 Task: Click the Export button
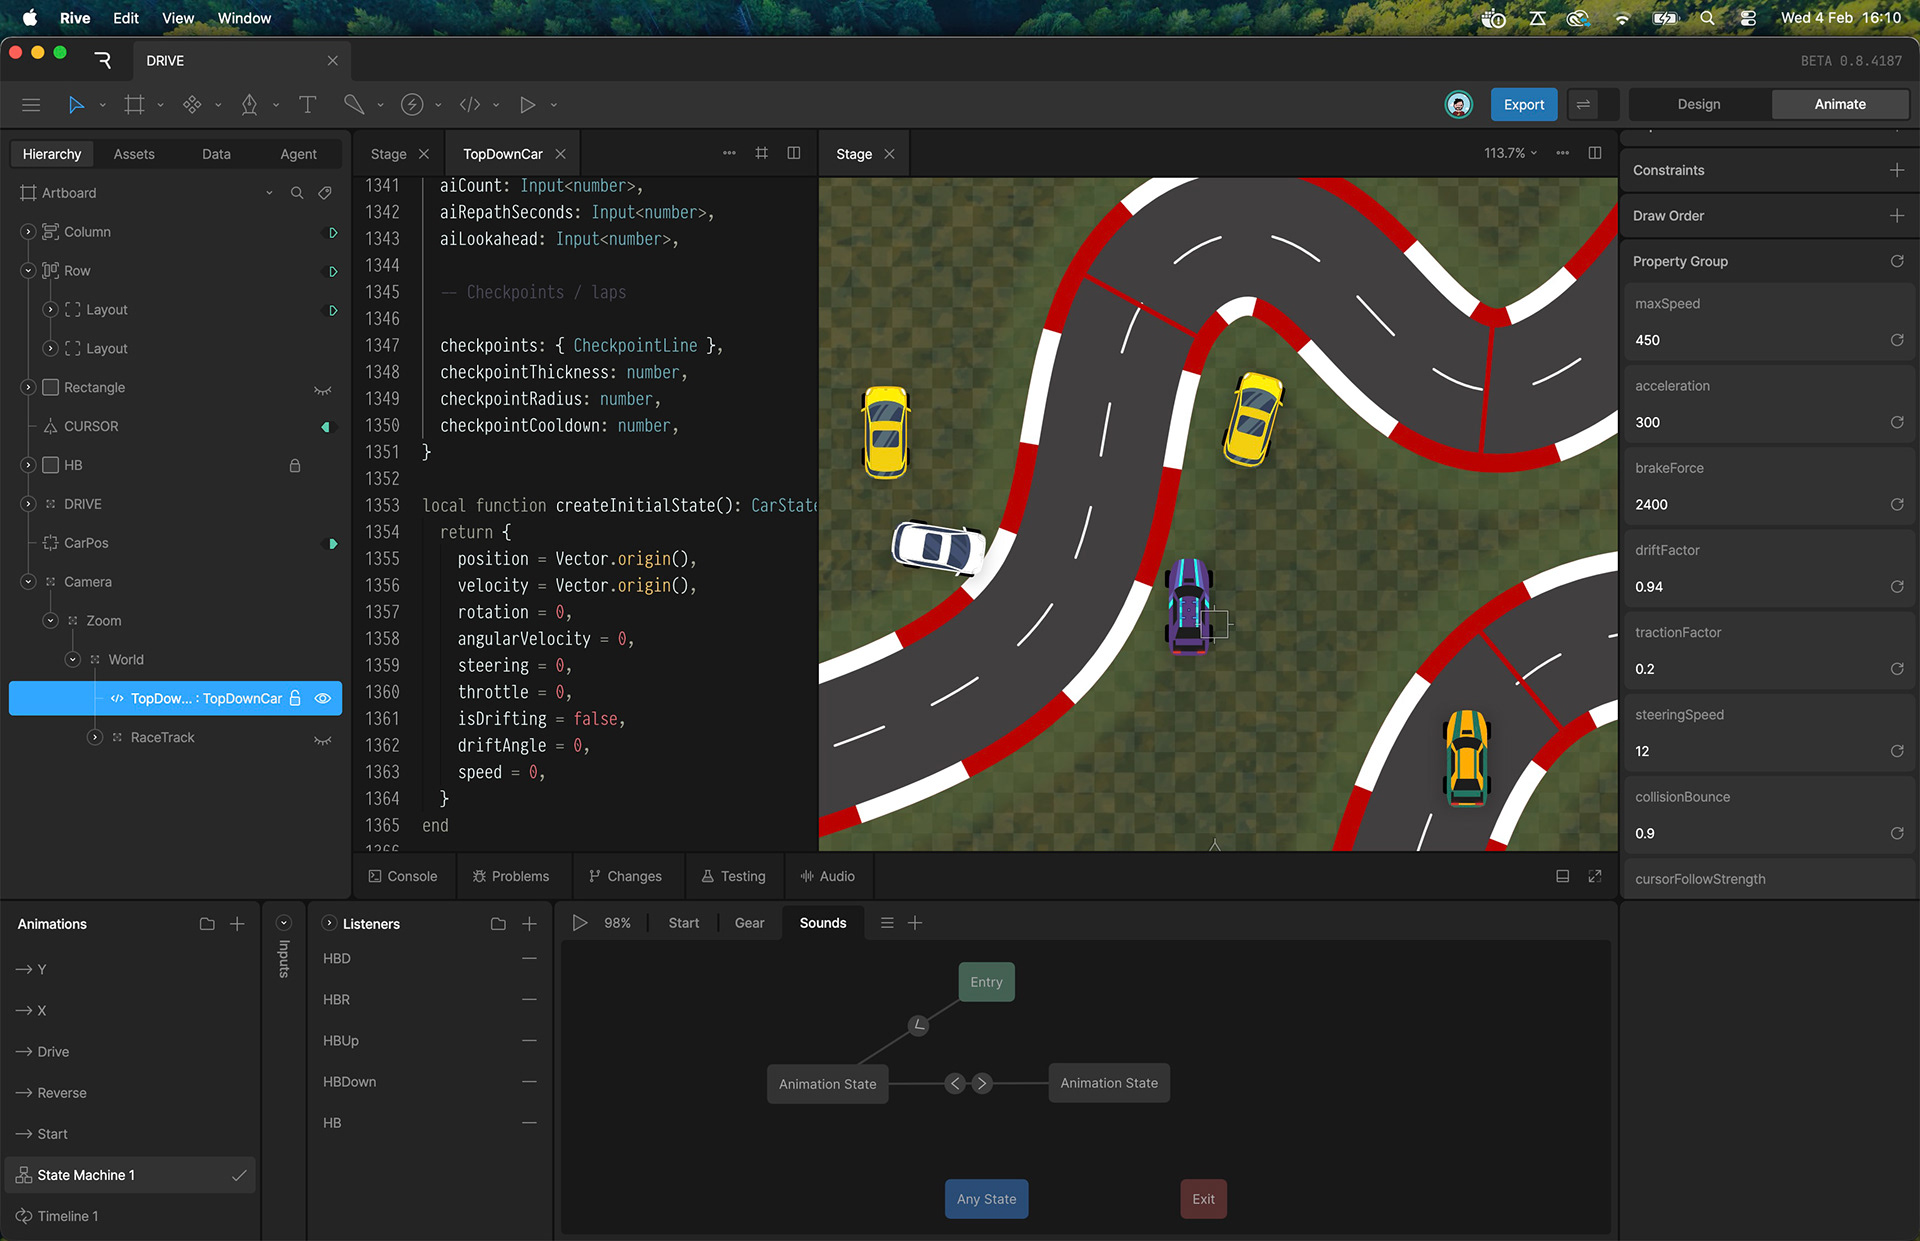pos(1523,104)
